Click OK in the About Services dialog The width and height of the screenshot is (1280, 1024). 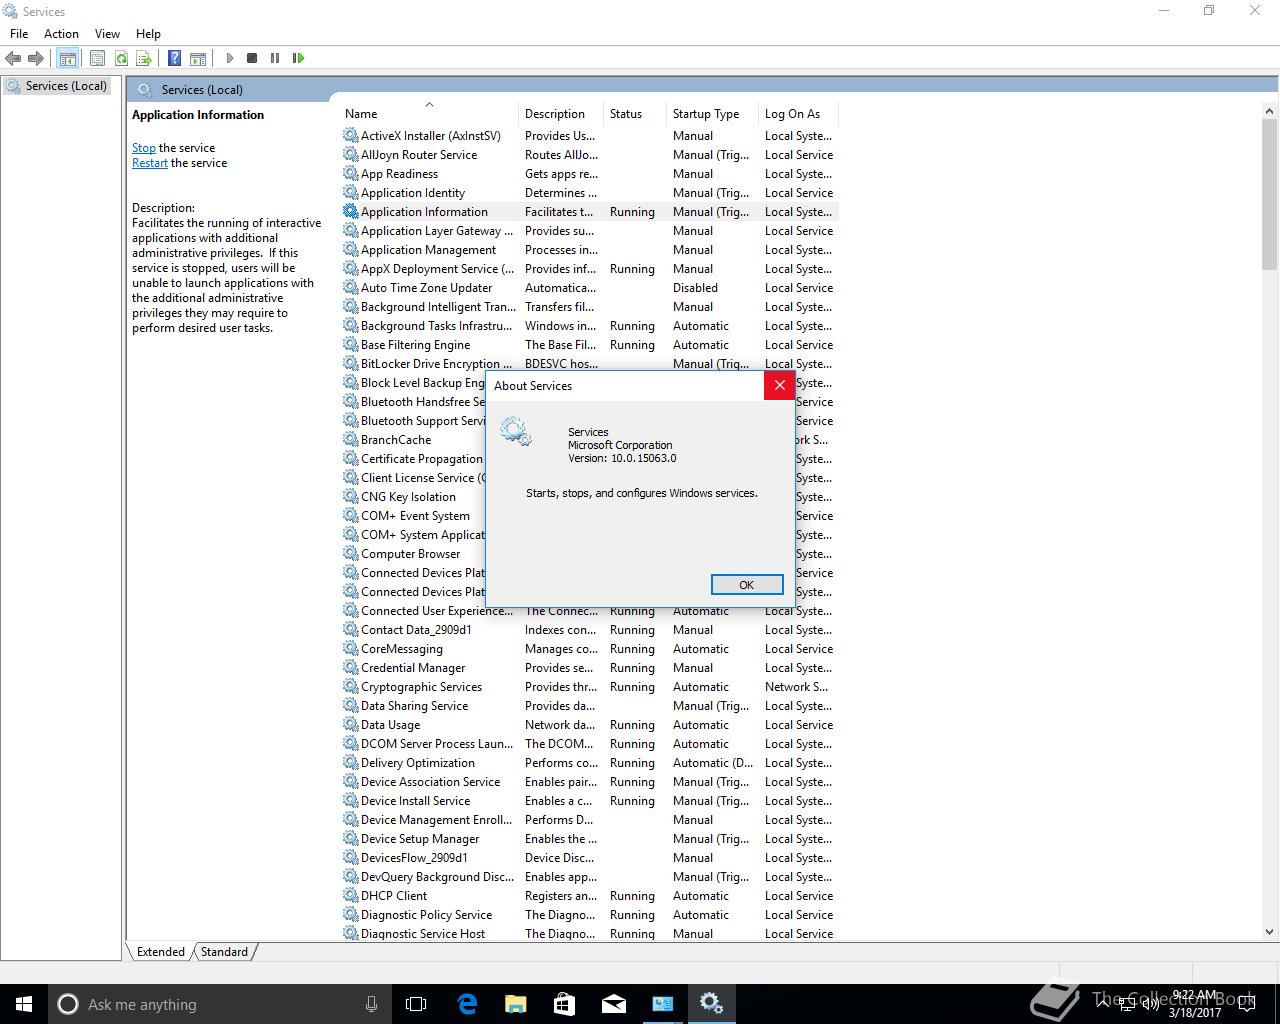coord(747,585)
